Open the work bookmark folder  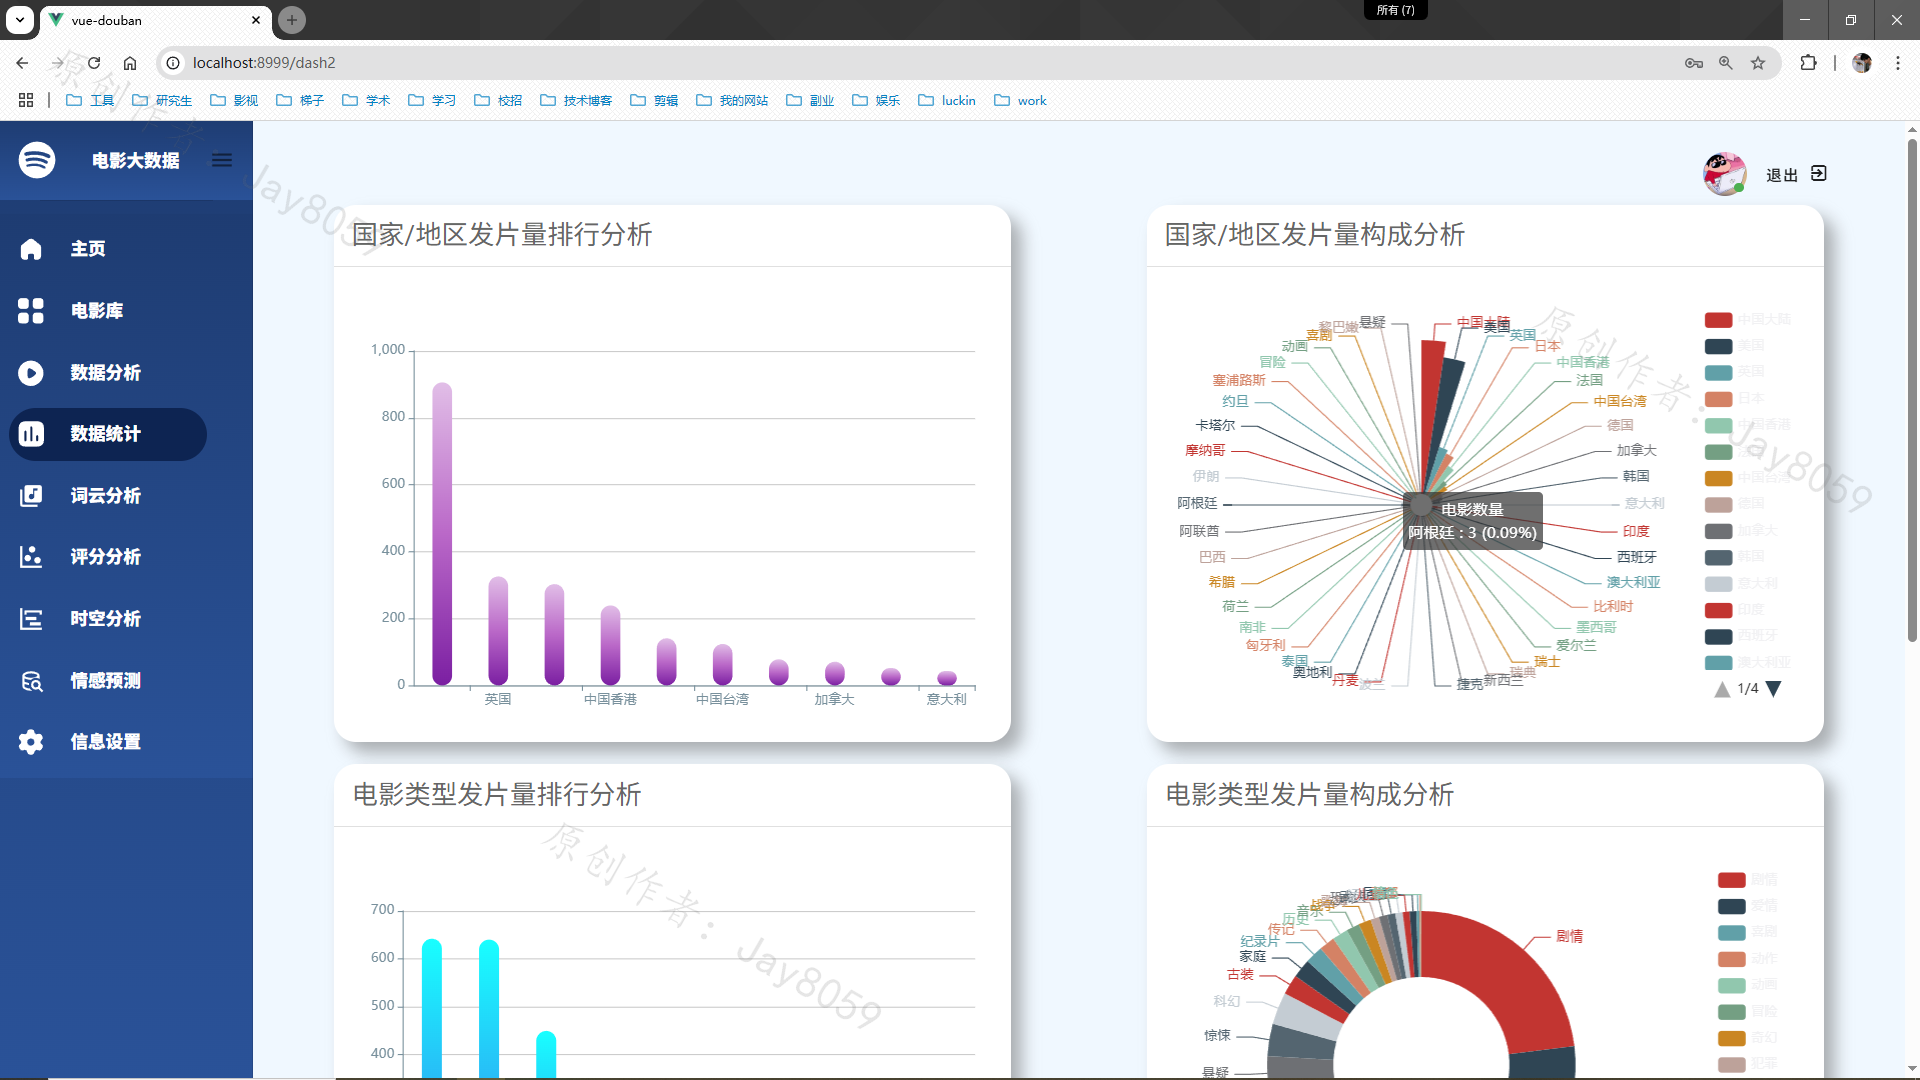(x=1021, y=100)
